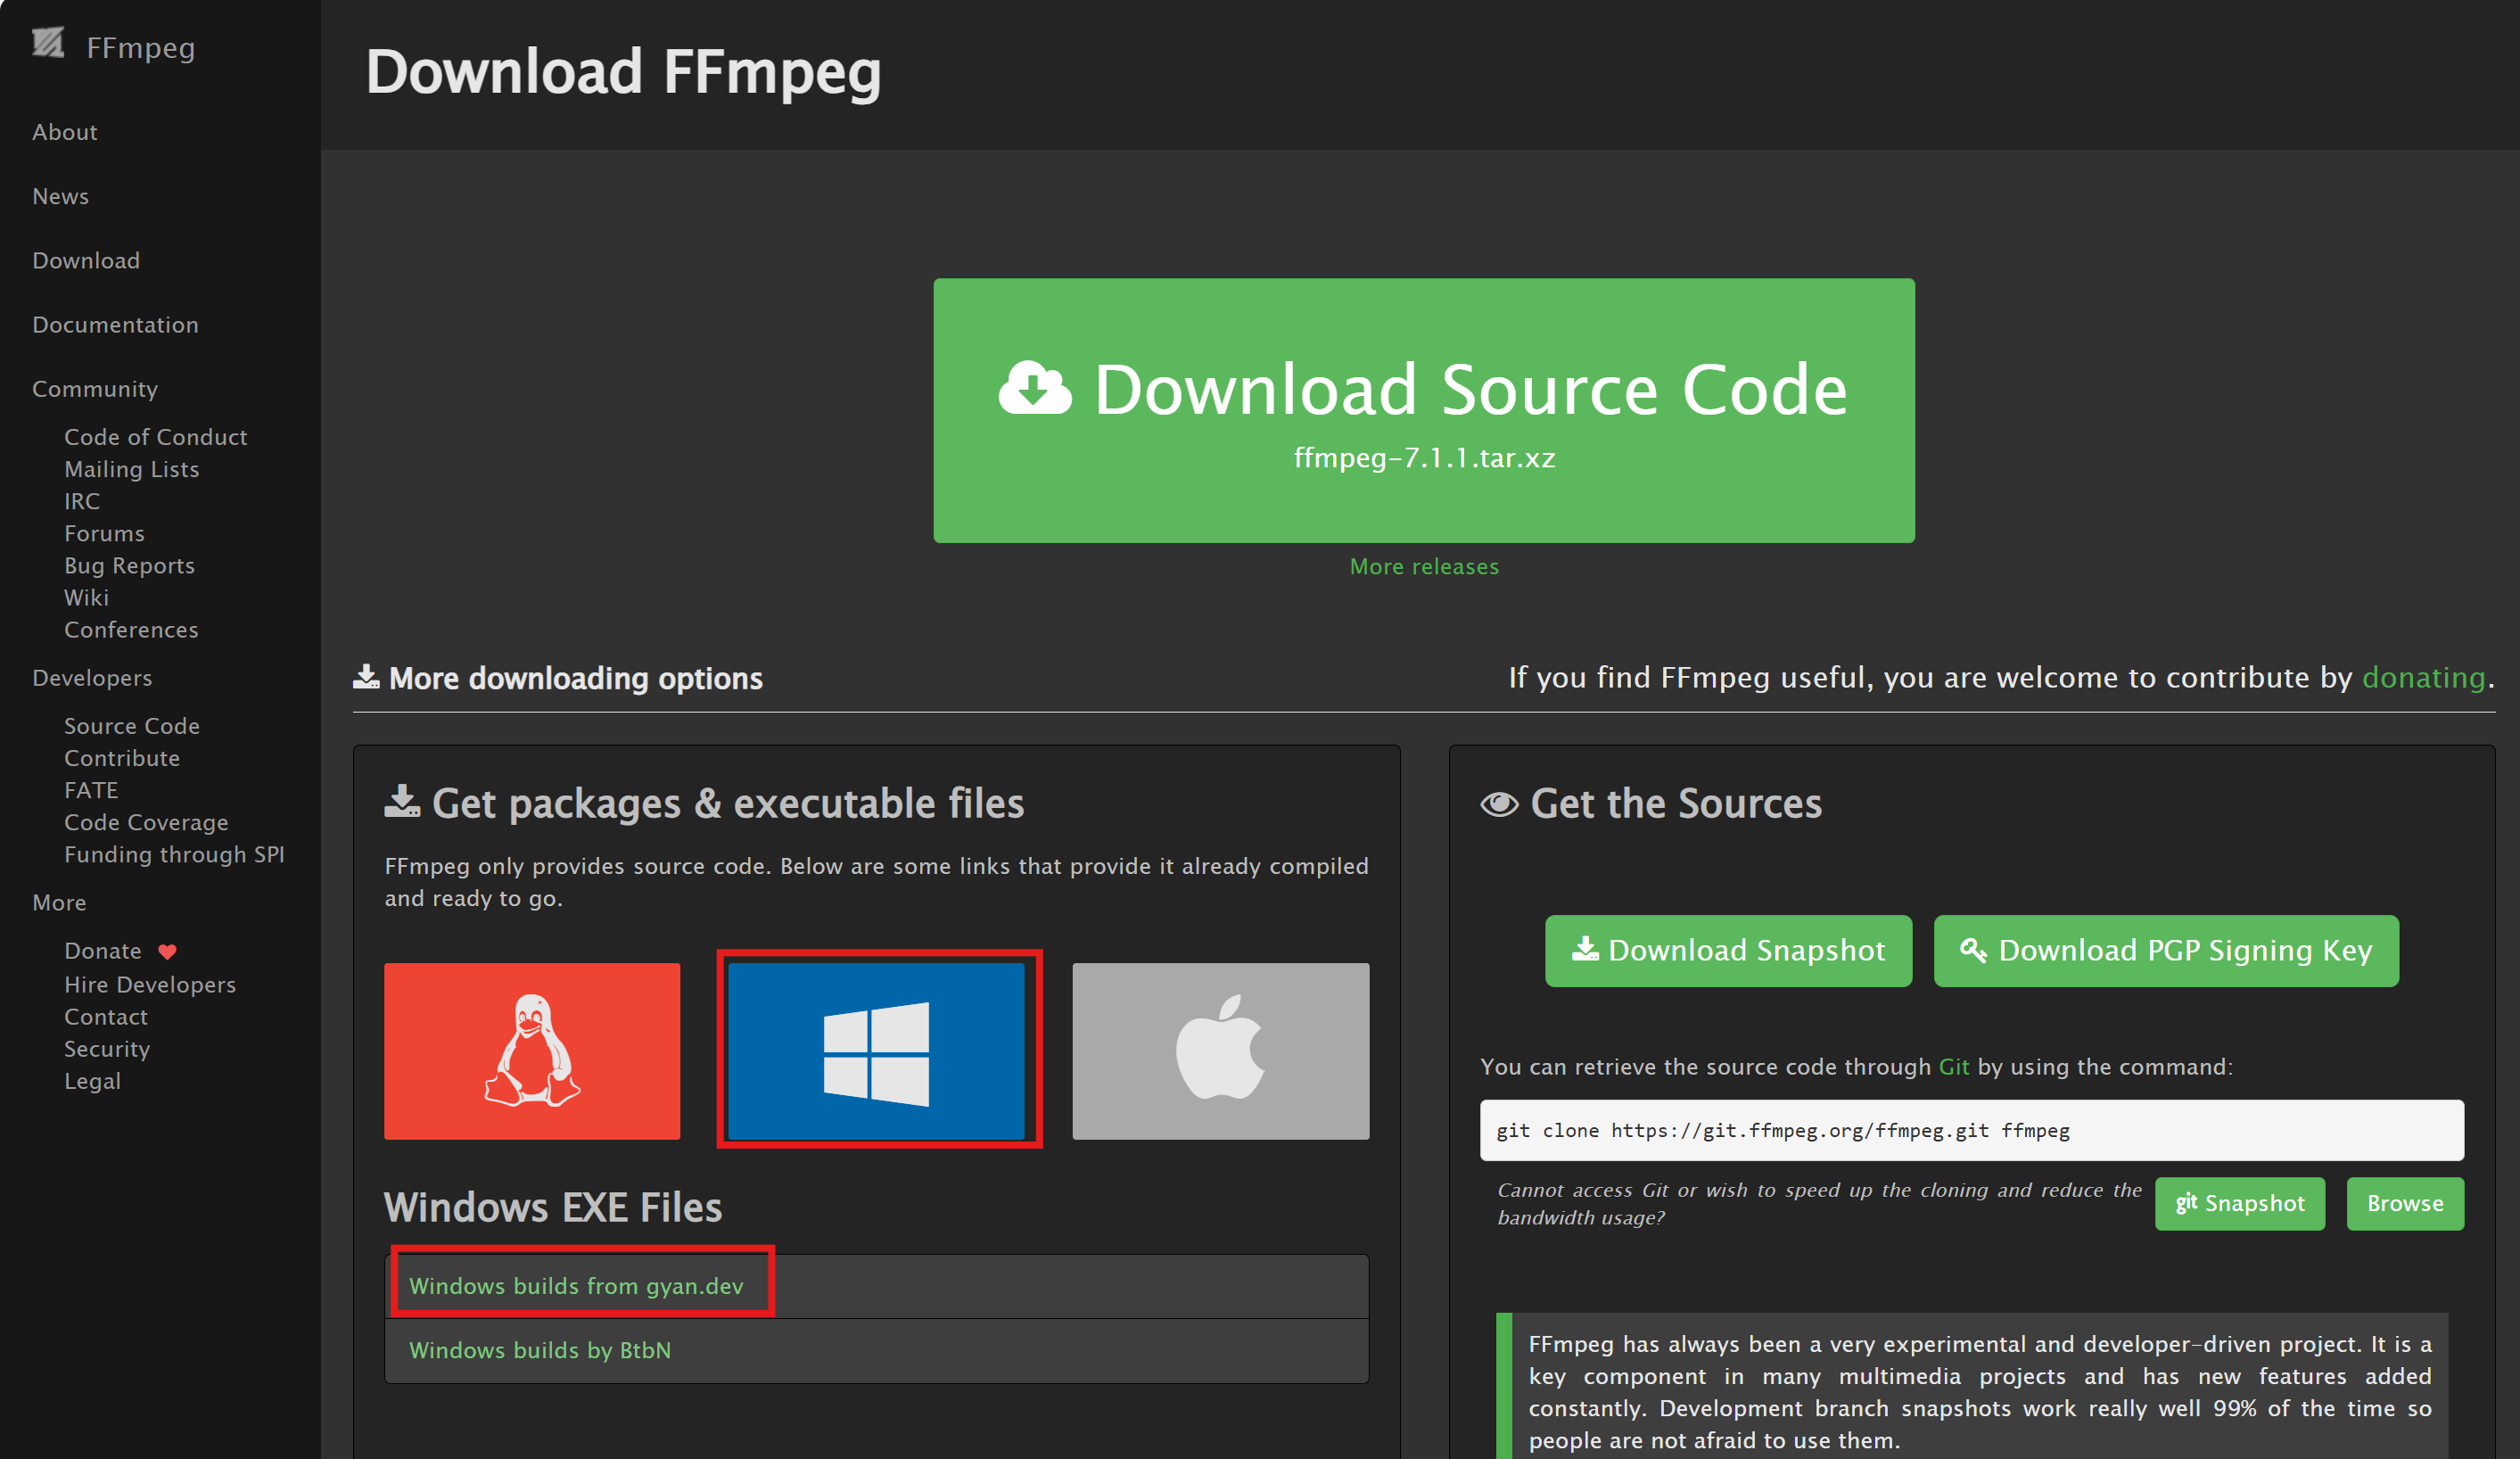Expand More downloading options
Image resolution: width=2520 pixels, height=1459 pixels.
[x=558, y=678]
